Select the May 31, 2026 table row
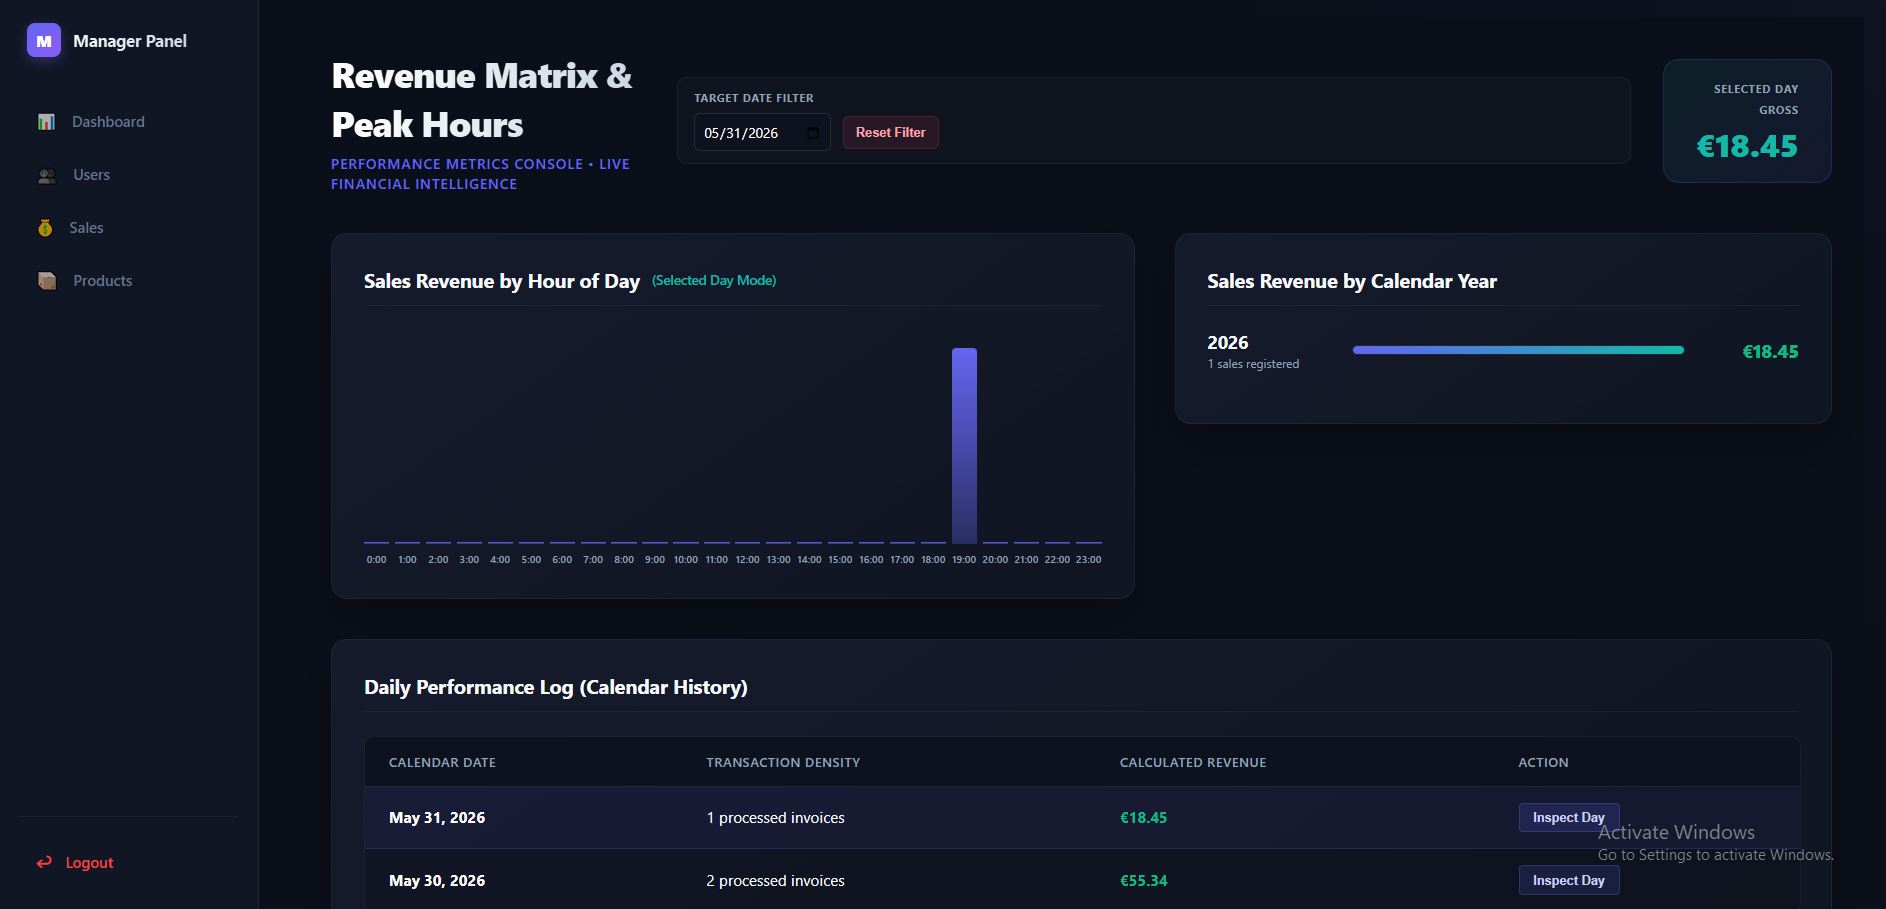Viewport: 1886px width, 909px height. [x=1082, y=818]
